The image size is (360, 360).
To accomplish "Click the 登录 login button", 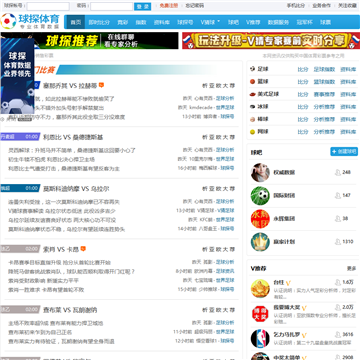I will tap(143, 6).
